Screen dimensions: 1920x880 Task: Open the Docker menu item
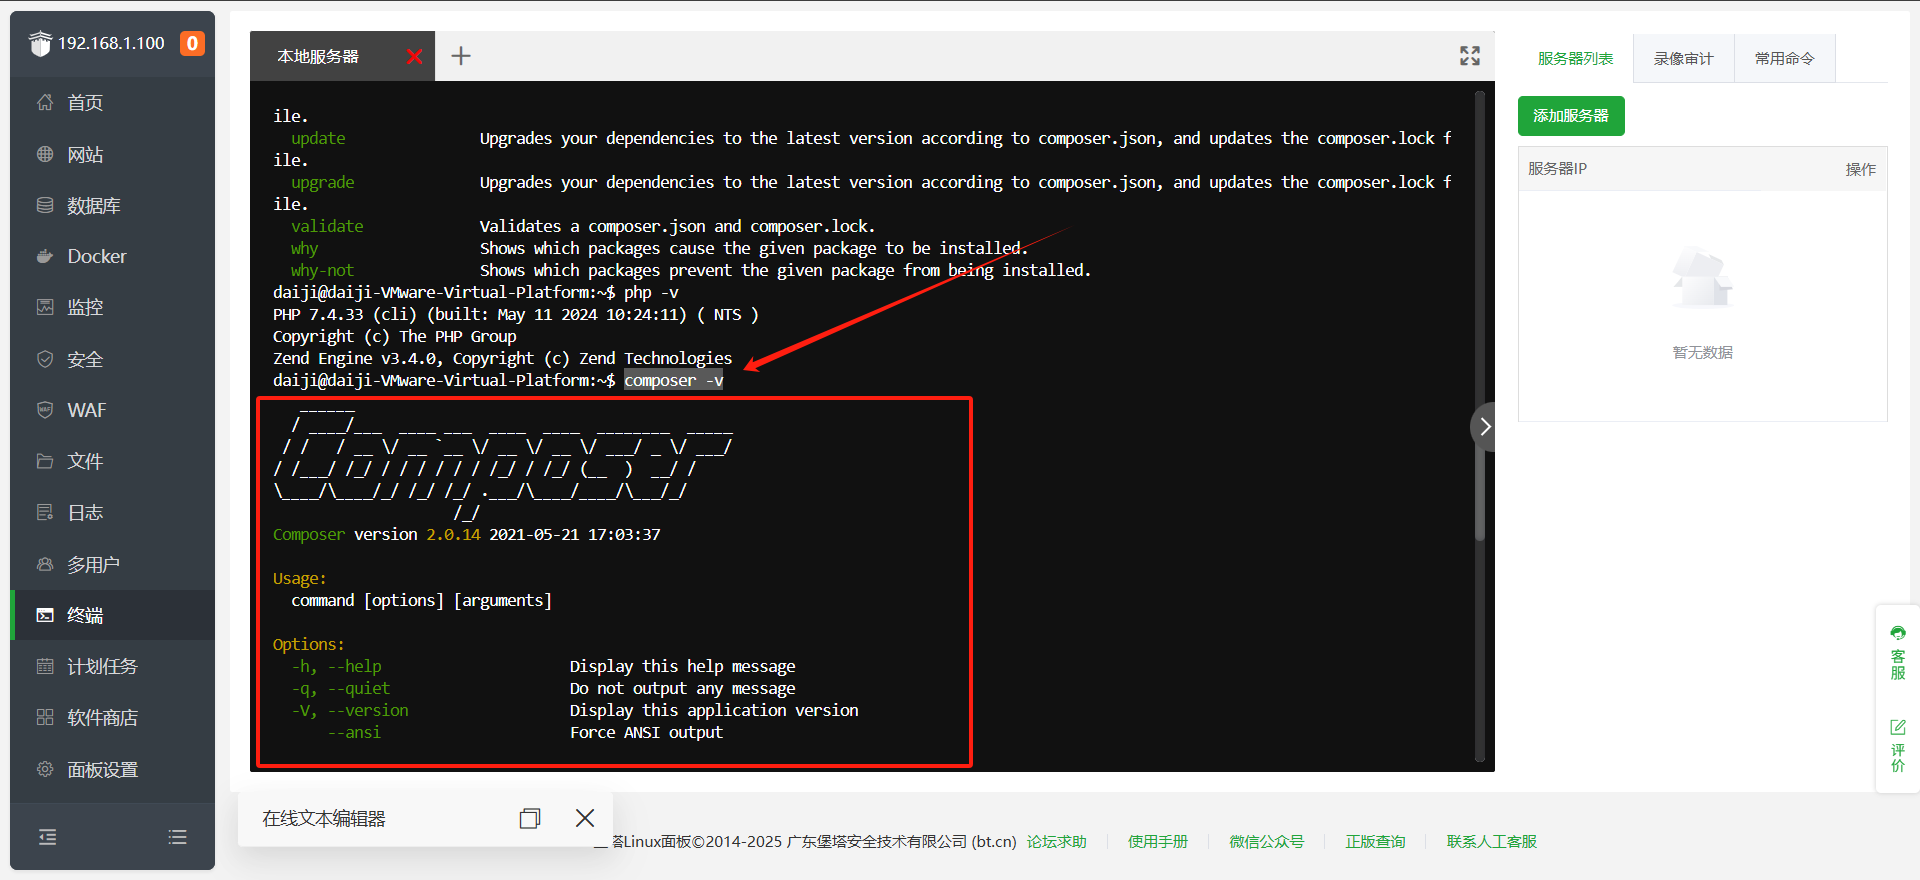(112, 256)
